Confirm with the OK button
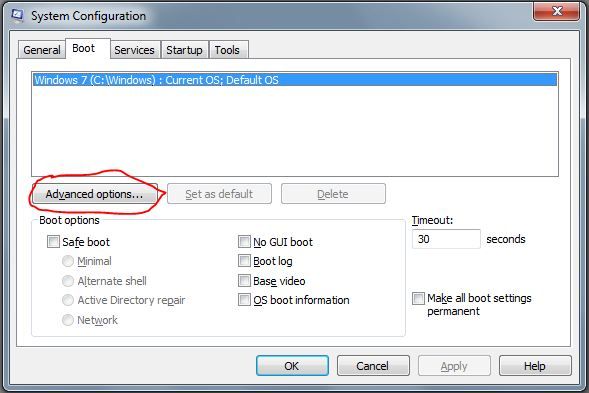 click(292, 366)
